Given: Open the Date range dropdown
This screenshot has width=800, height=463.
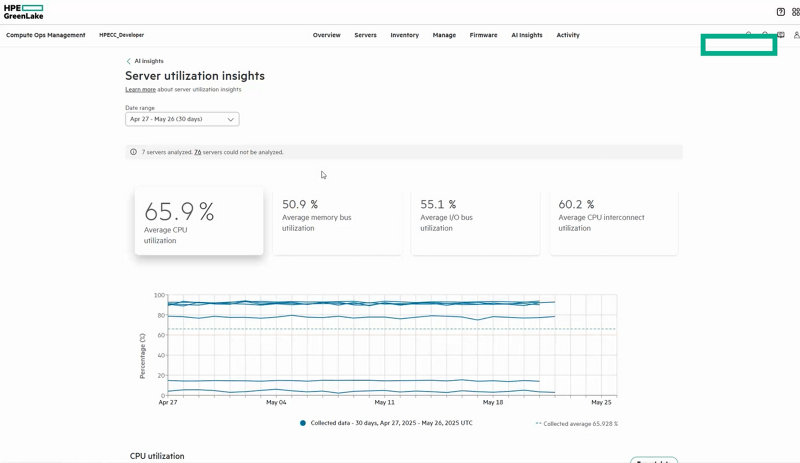Looking at the screenshot, I should [x=182, y=119].
